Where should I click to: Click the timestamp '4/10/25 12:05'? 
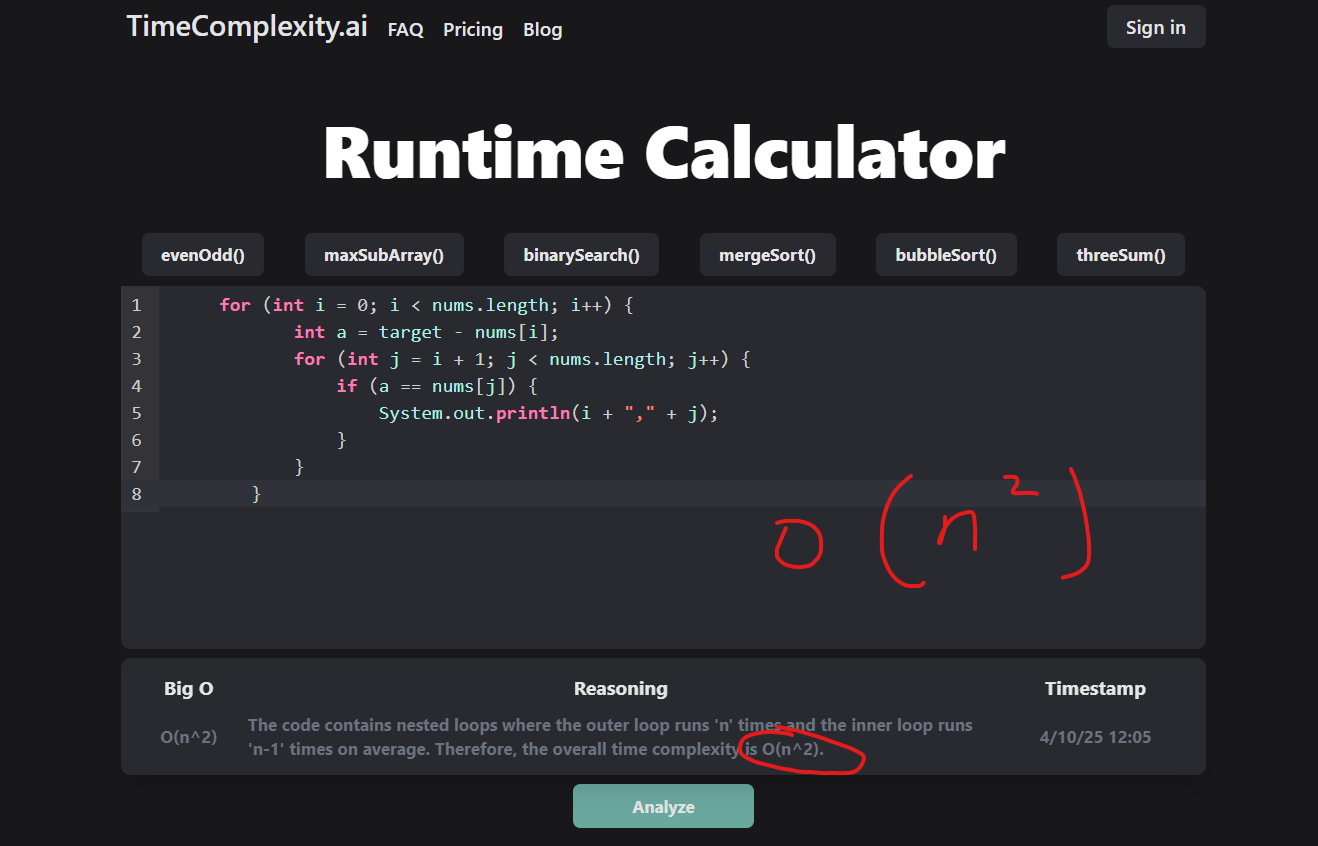(1095, 737)
